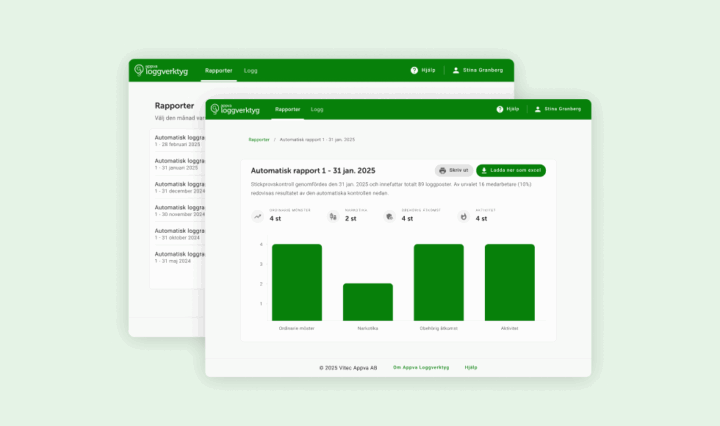Screen dimensions: 720x426
Task: Open the Rapporter tab in the front window
Action: coord(288,108)
